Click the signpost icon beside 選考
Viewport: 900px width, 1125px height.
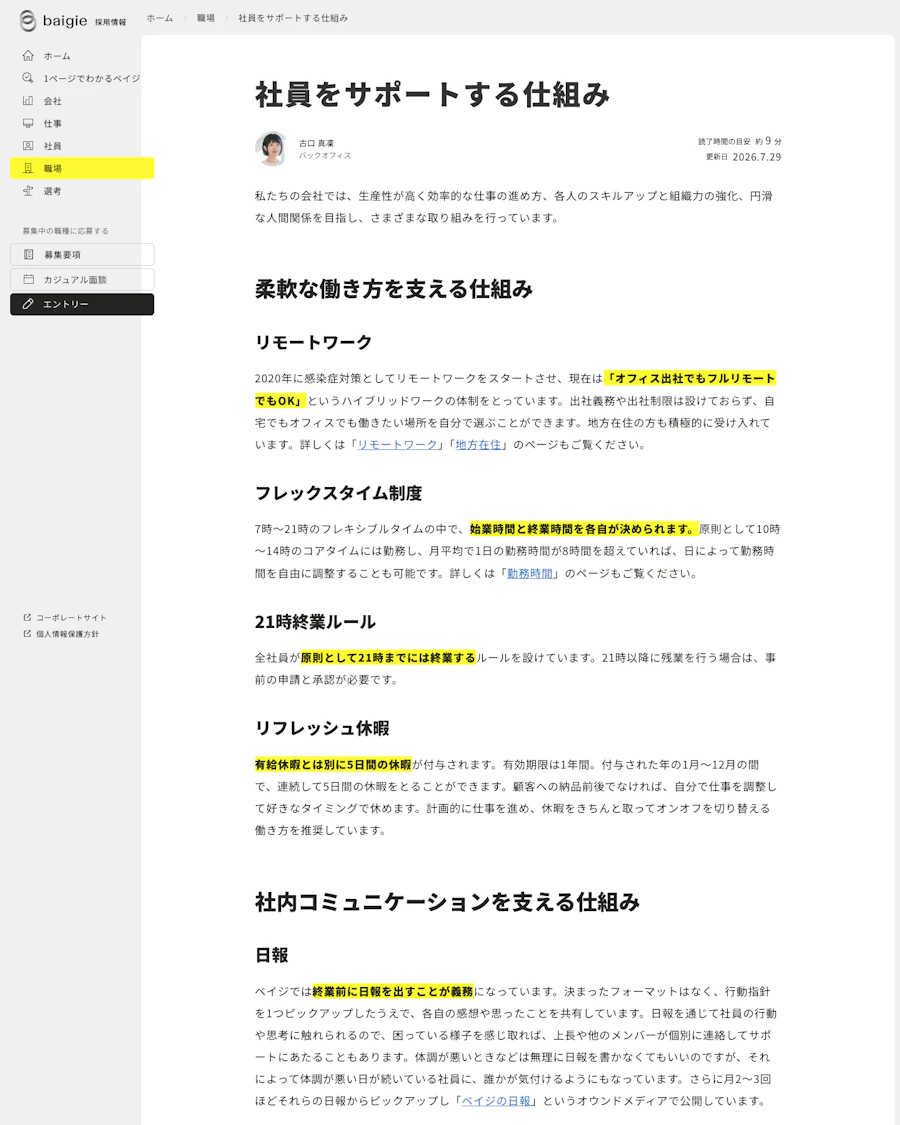click(x=28, y=191)
